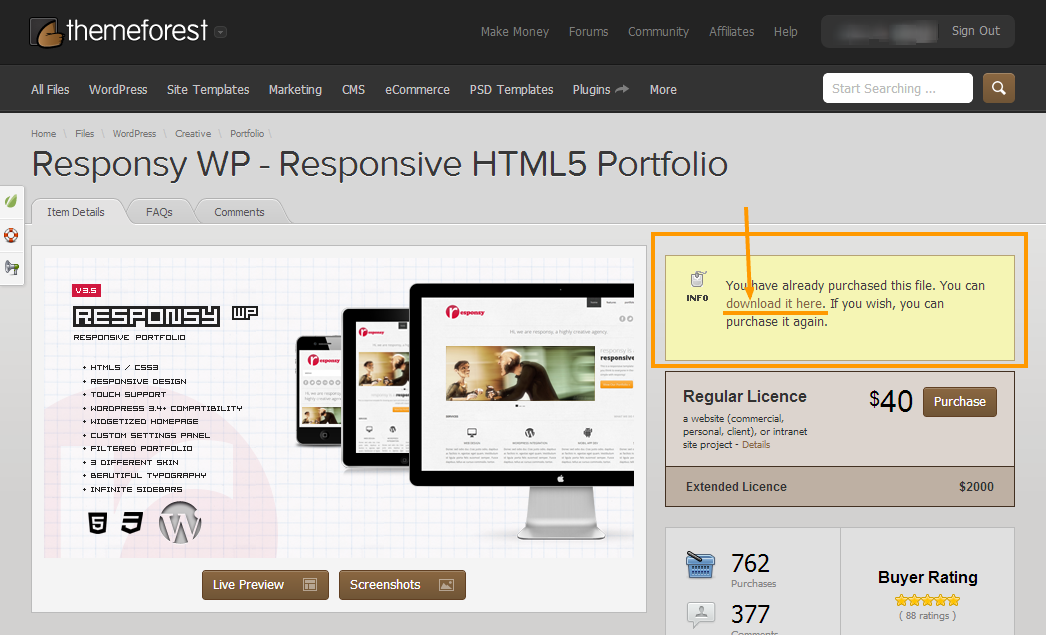Expand the Extended Licence row

[839, 487]
